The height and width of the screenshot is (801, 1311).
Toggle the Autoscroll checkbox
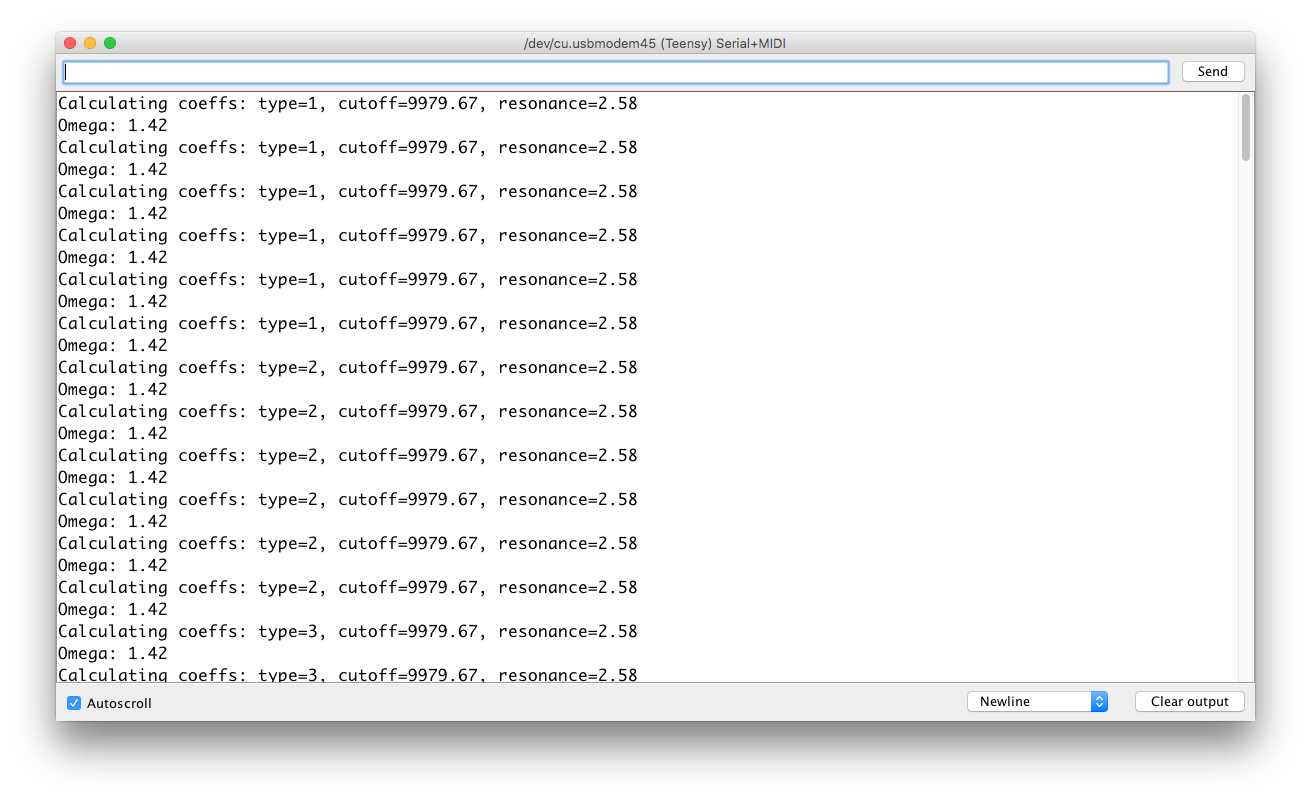pos(74,703)
